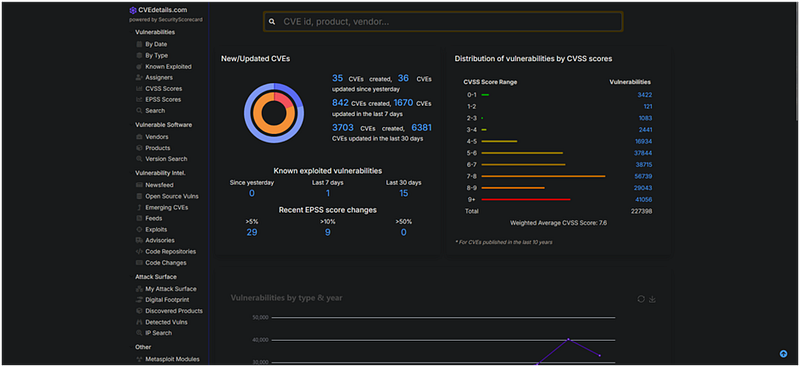Viewport: 800px width, 367px height.
Task: Click the icon beside Digital Footprint
Action: (x=139, y=300)
